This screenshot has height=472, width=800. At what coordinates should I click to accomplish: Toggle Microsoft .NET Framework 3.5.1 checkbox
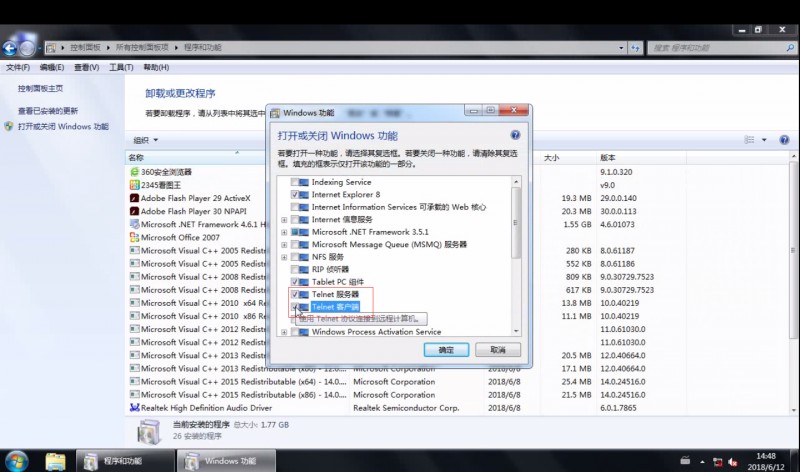pyautogui.click(x=295, y=232)
